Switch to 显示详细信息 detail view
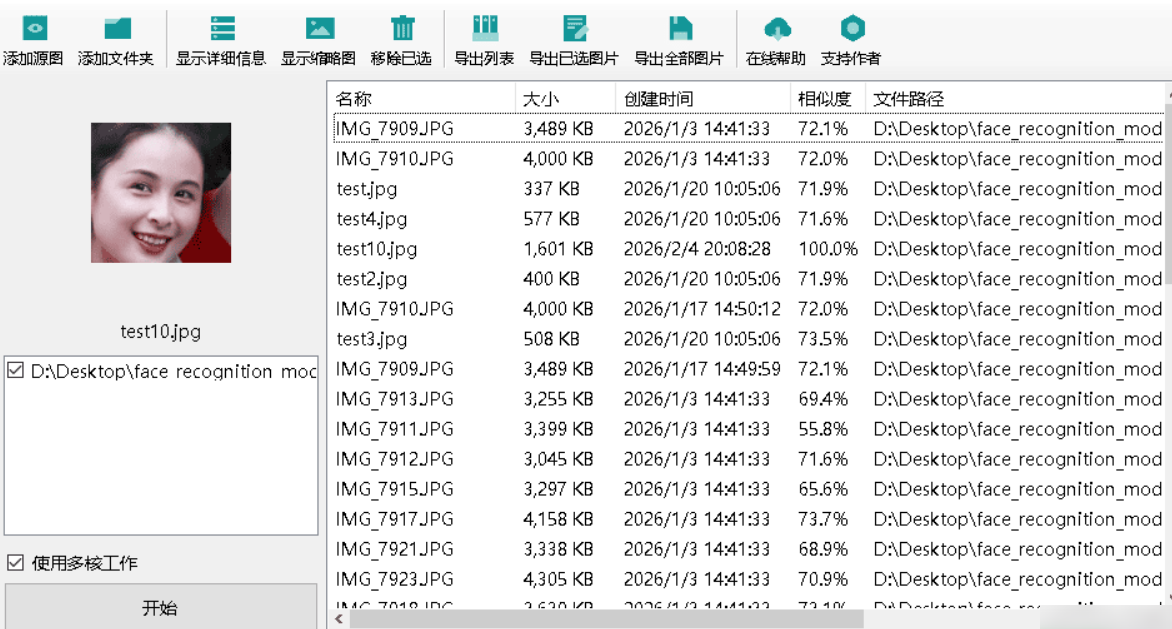 pyautogui.click(x=222, y=28)
